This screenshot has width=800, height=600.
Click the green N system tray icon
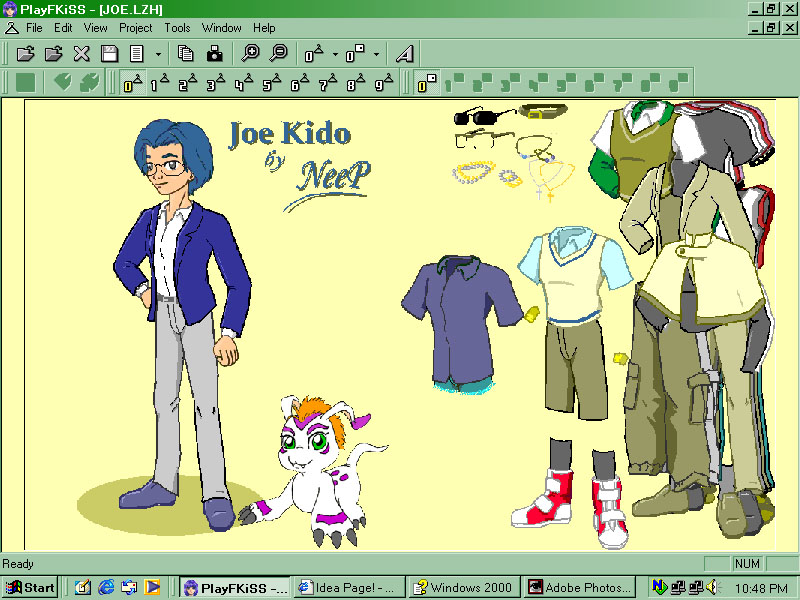[x=659, y=587]
